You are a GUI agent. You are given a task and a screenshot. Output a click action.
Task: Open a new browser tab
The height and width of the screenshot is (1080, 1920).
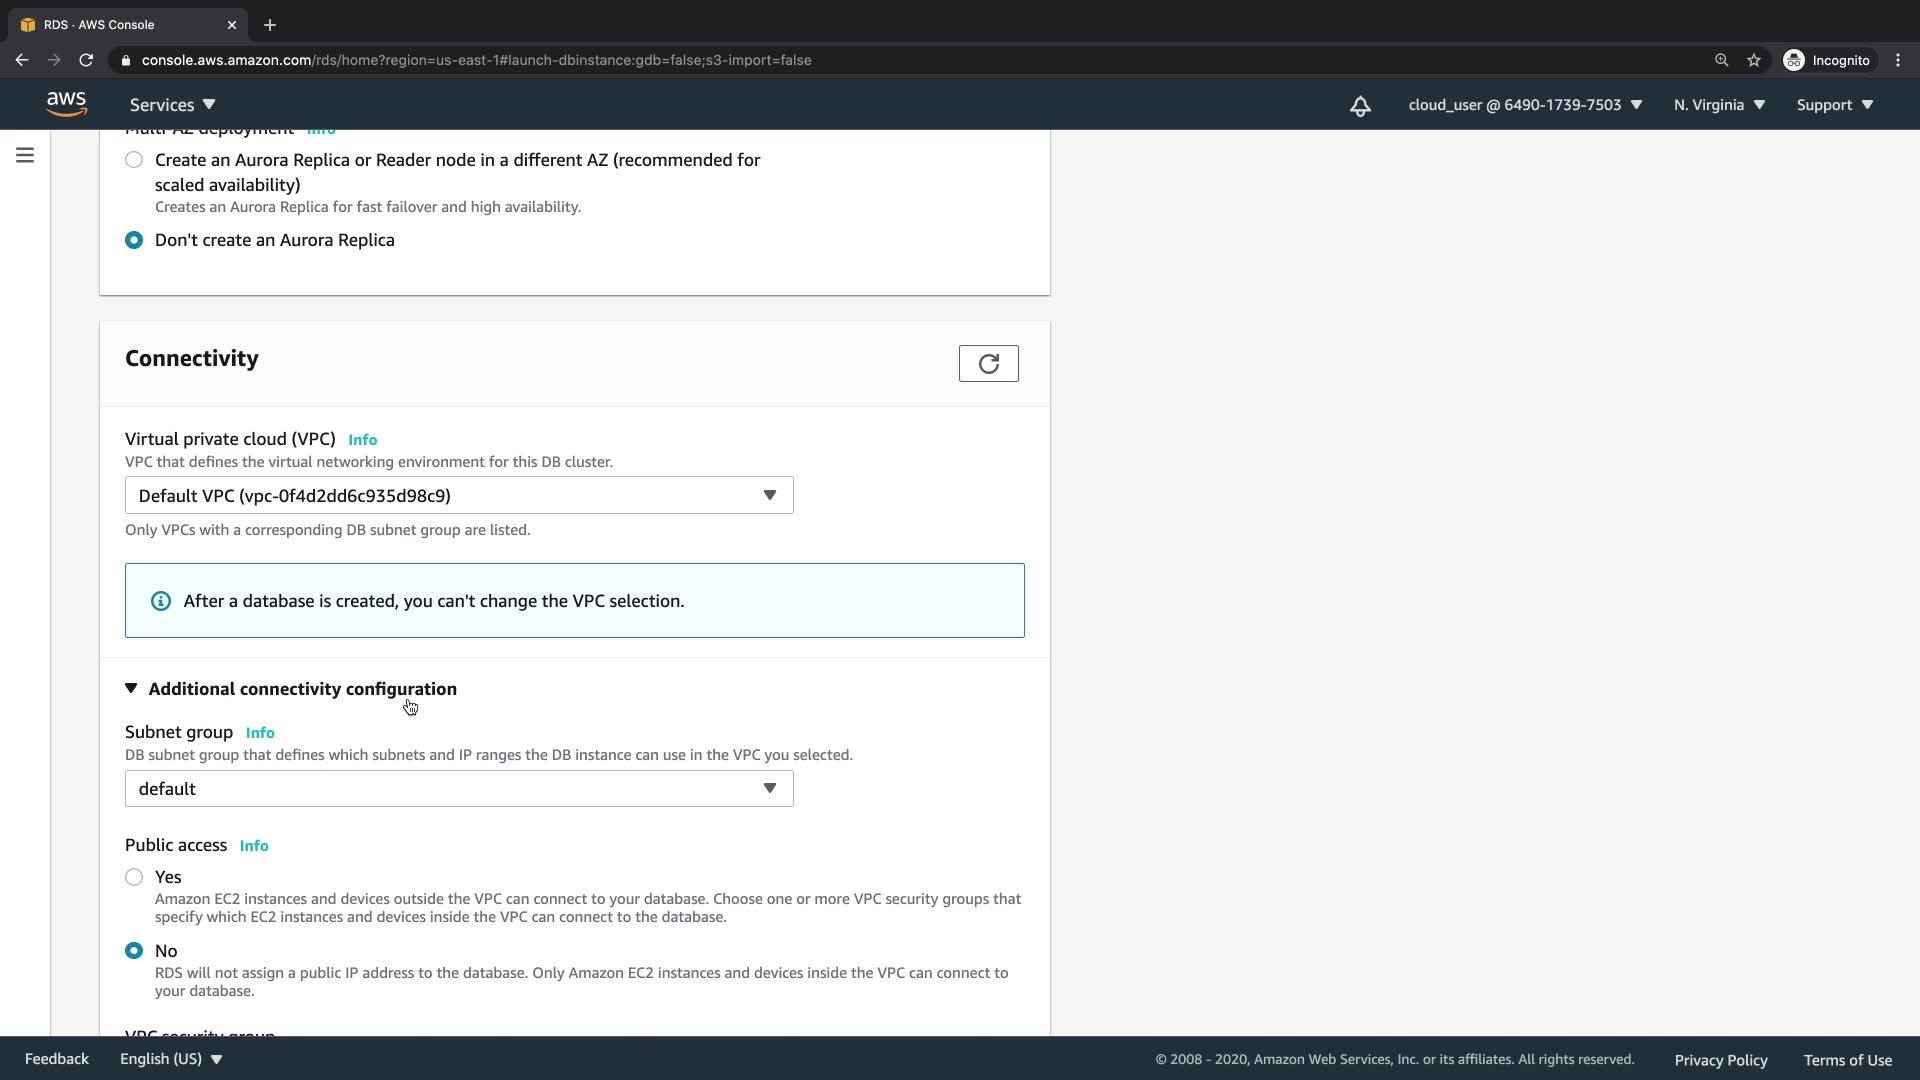pos(270,25)
